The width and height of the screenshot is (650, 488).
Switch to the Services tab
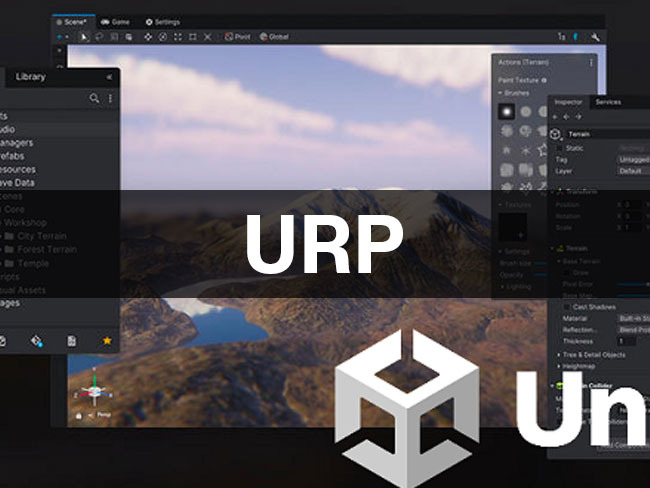pos(608,102)
